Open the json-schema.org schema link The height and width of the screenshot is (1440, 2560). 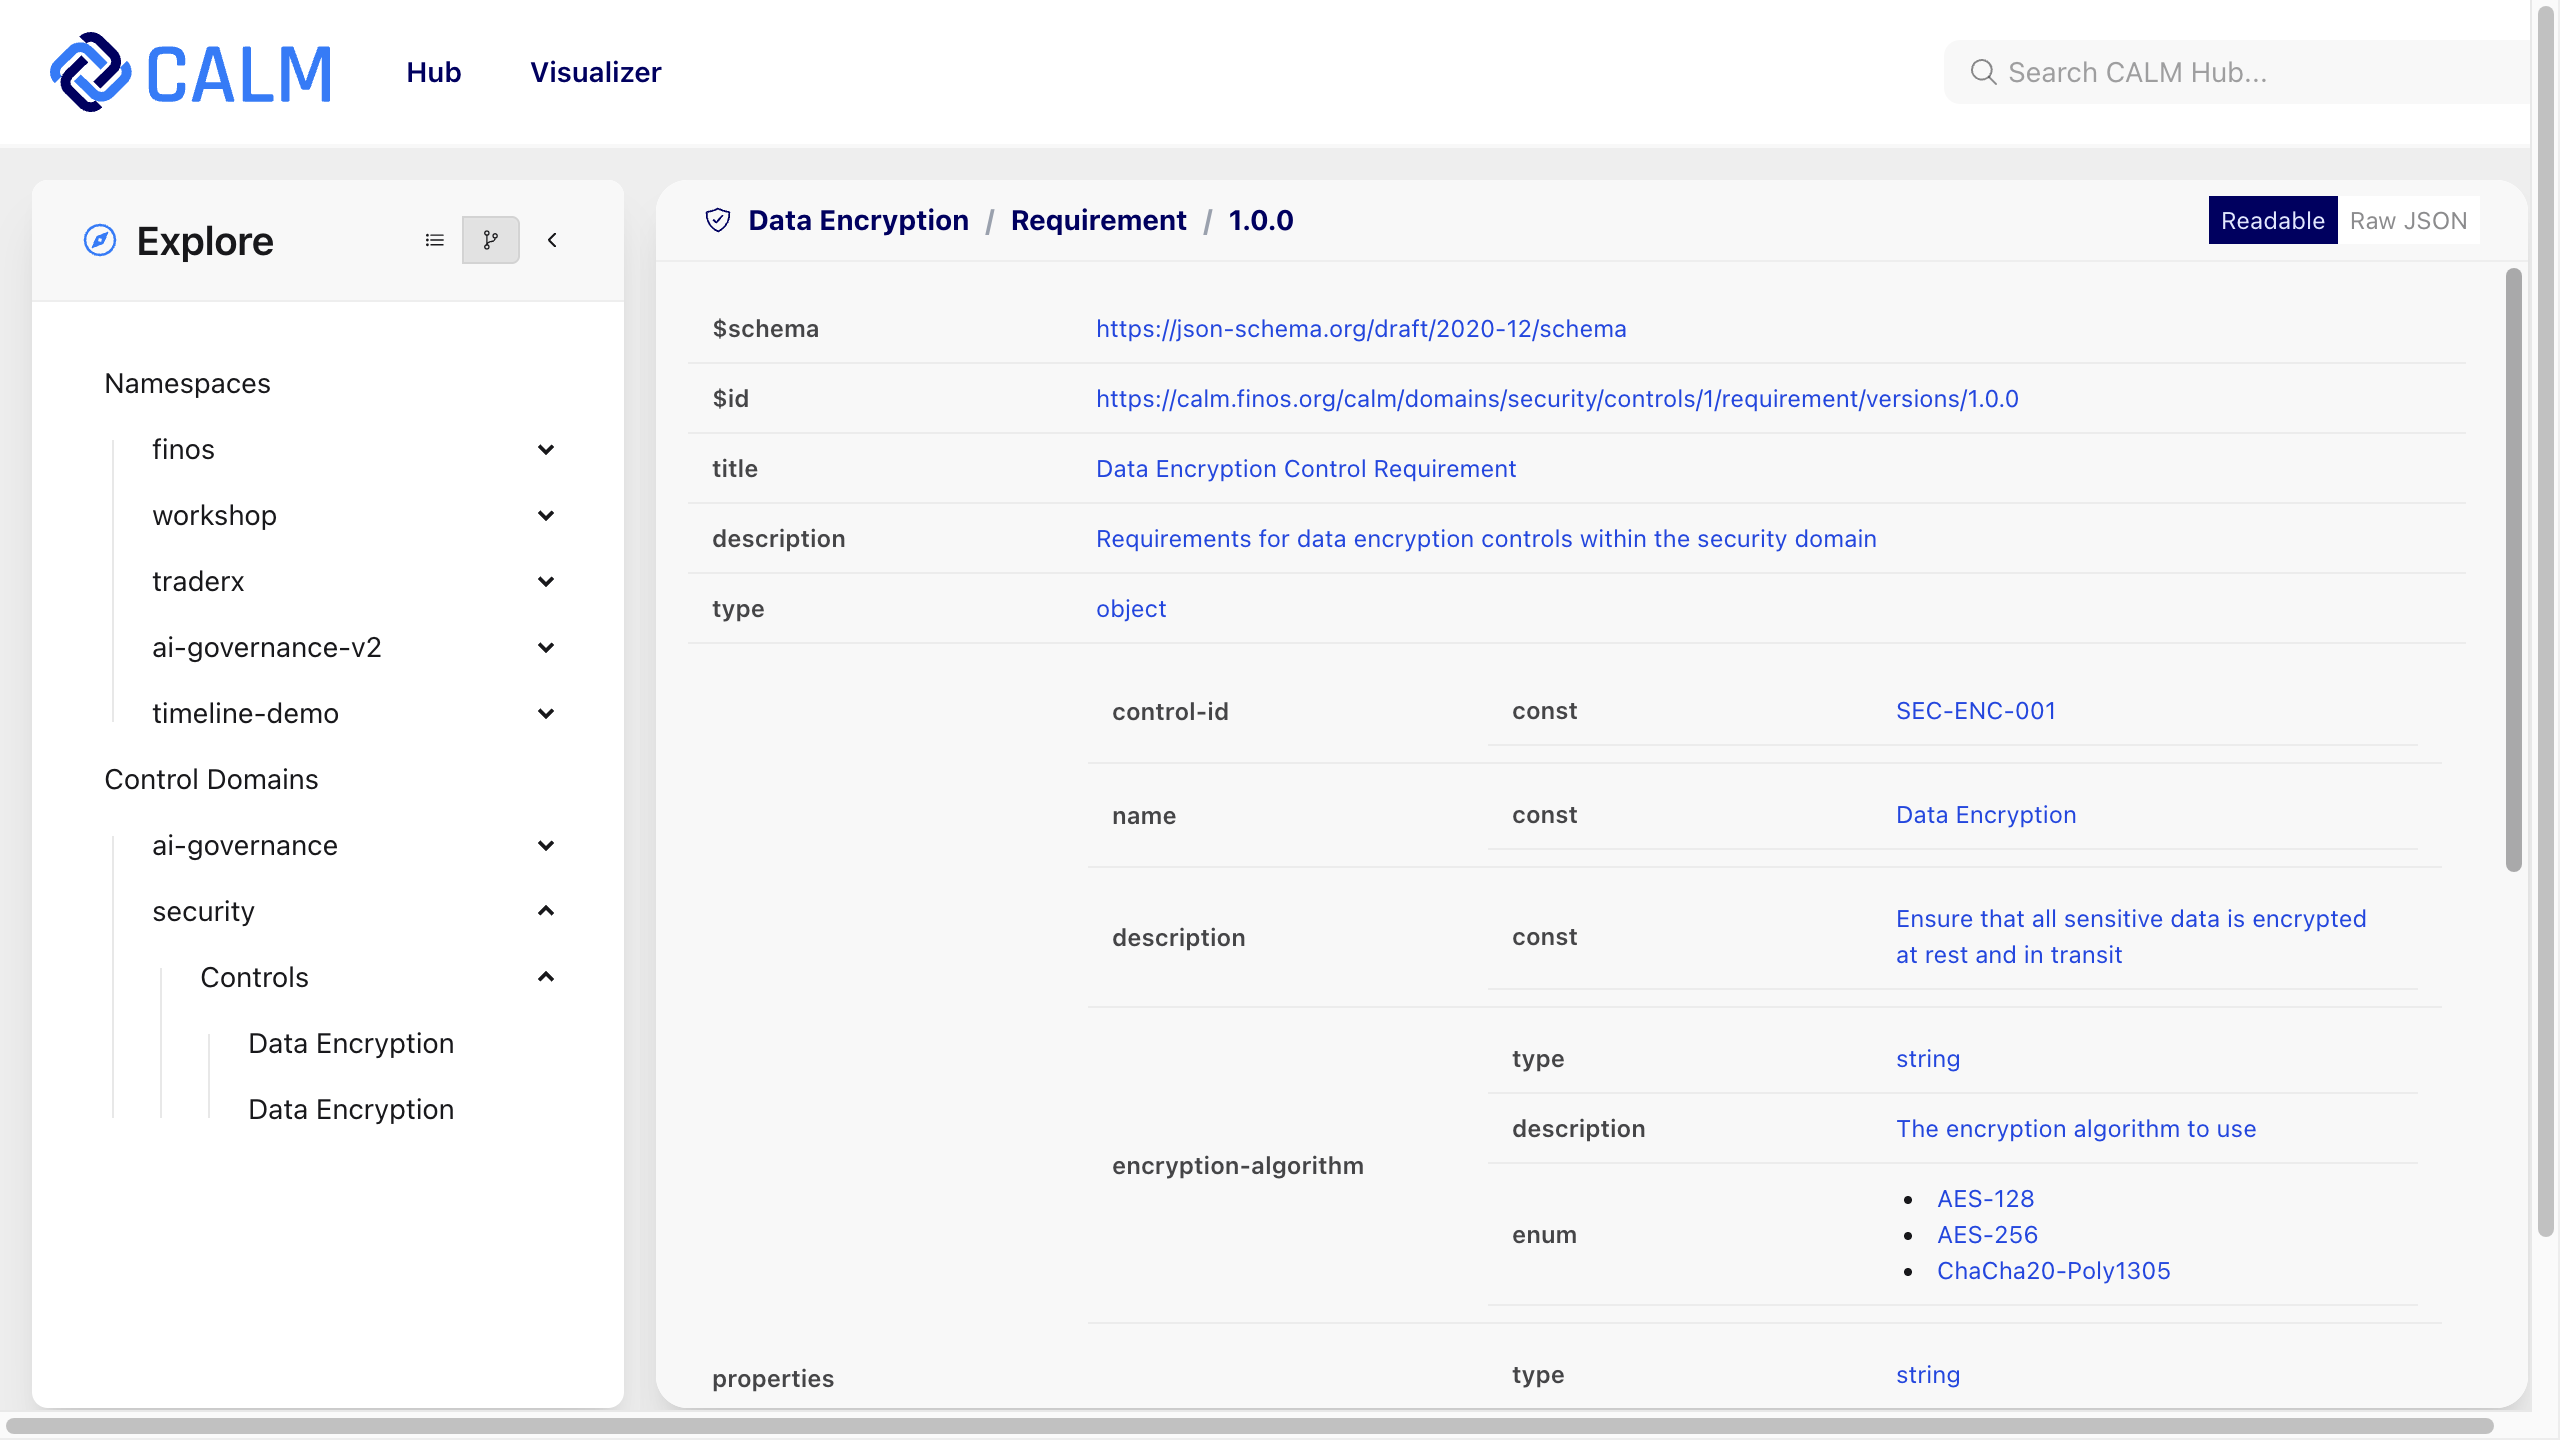1361,329
